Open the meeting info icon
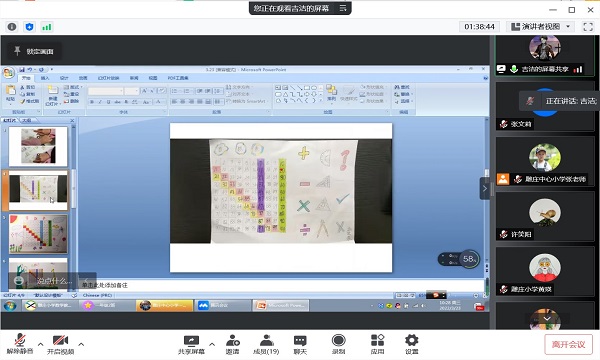This screenshot has width=600, height=360. click(12, 27)
